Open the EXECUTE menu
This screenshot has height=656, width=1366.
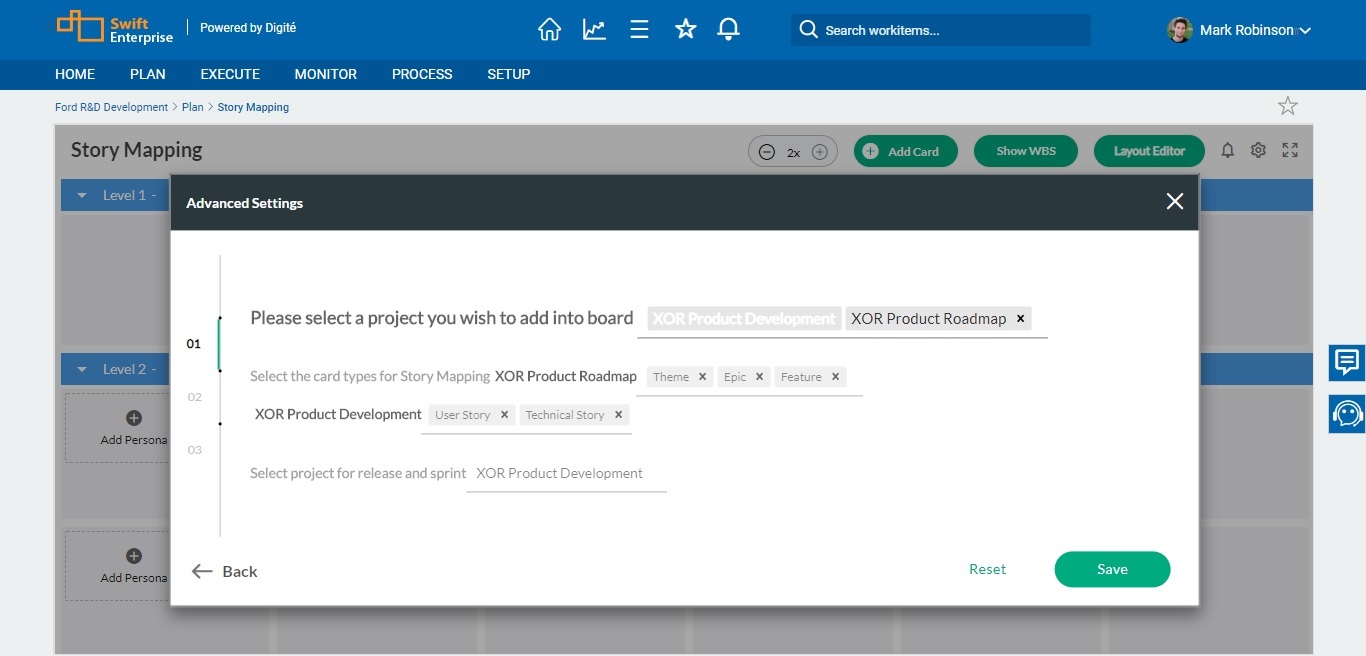pos(230,74)
